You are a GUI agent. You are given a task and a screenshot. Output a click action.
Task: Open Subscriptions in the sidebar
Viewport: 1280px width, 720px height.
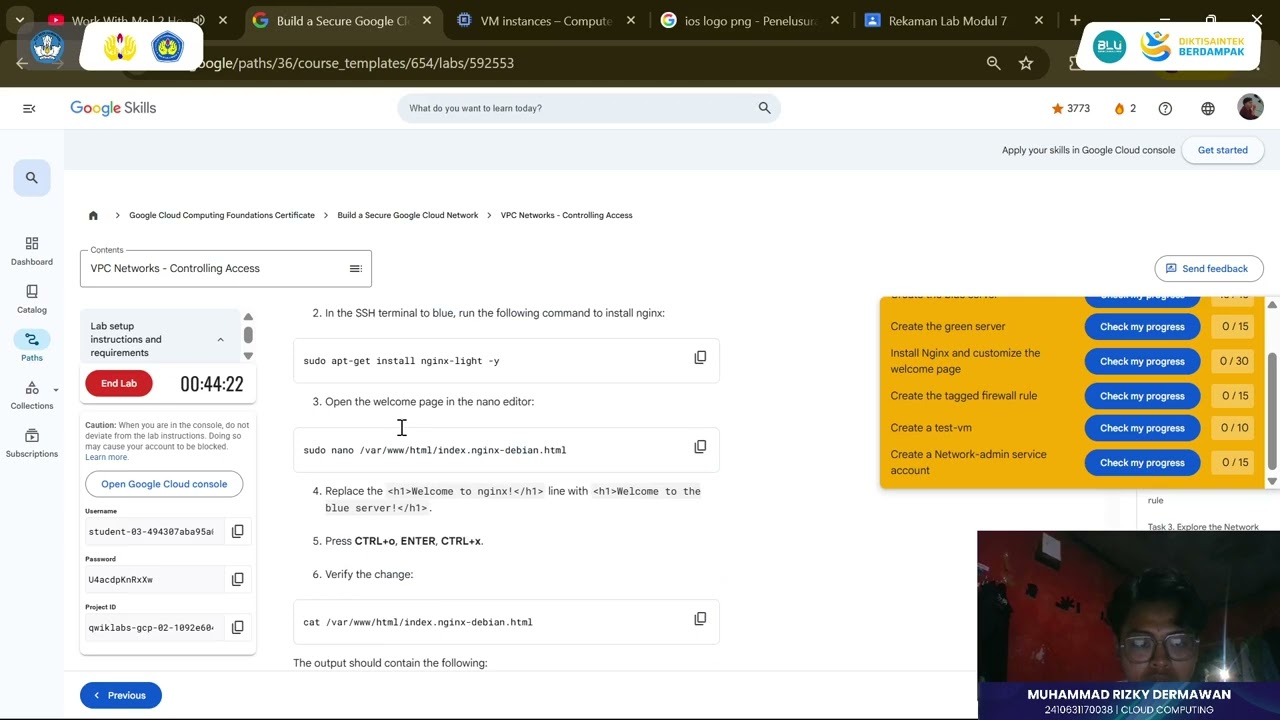pyautogui.click(x=32, y=443)
